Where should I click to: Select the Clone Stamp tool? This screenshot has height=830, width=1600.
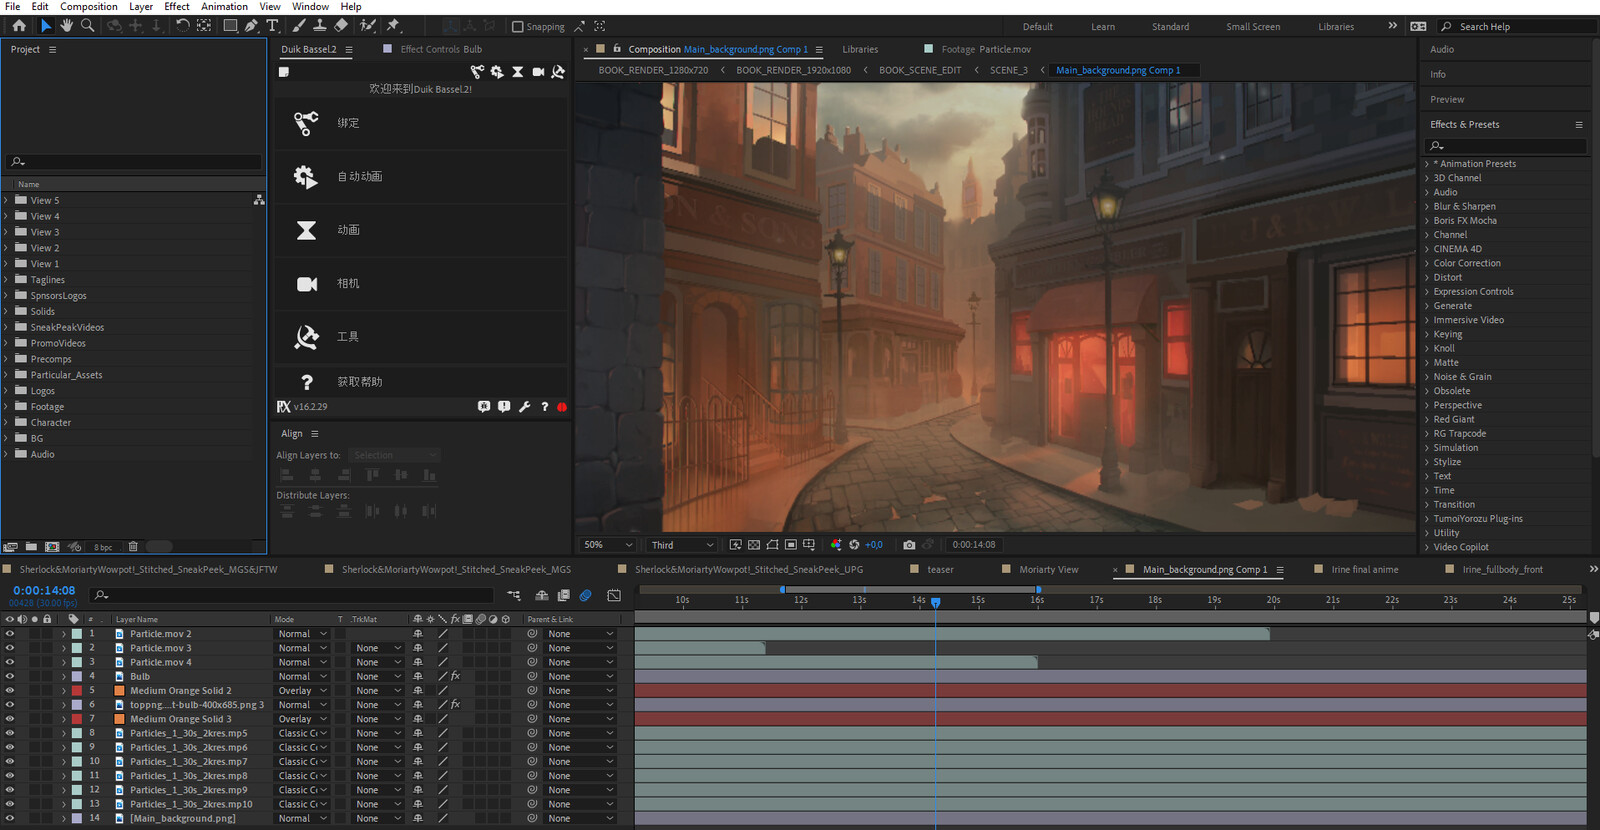[320, 26]
